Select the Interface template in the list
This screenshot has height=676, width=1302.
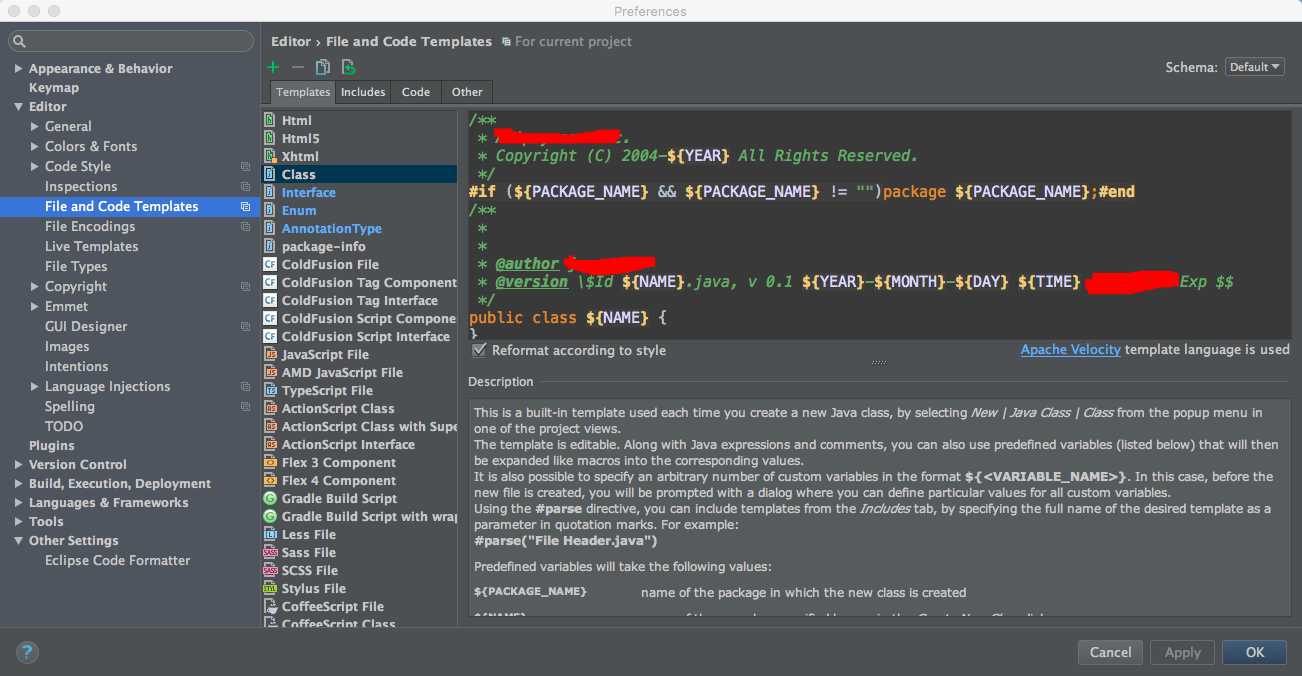pos(308,192)
